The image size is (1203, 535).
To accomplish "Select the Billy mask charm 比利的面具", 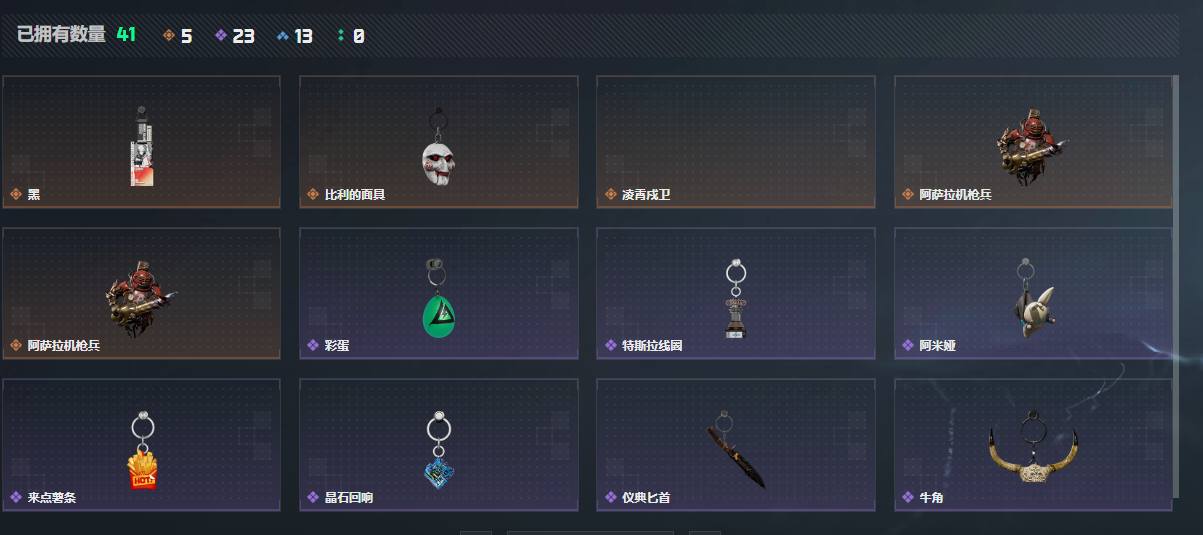I will [439, 141].
